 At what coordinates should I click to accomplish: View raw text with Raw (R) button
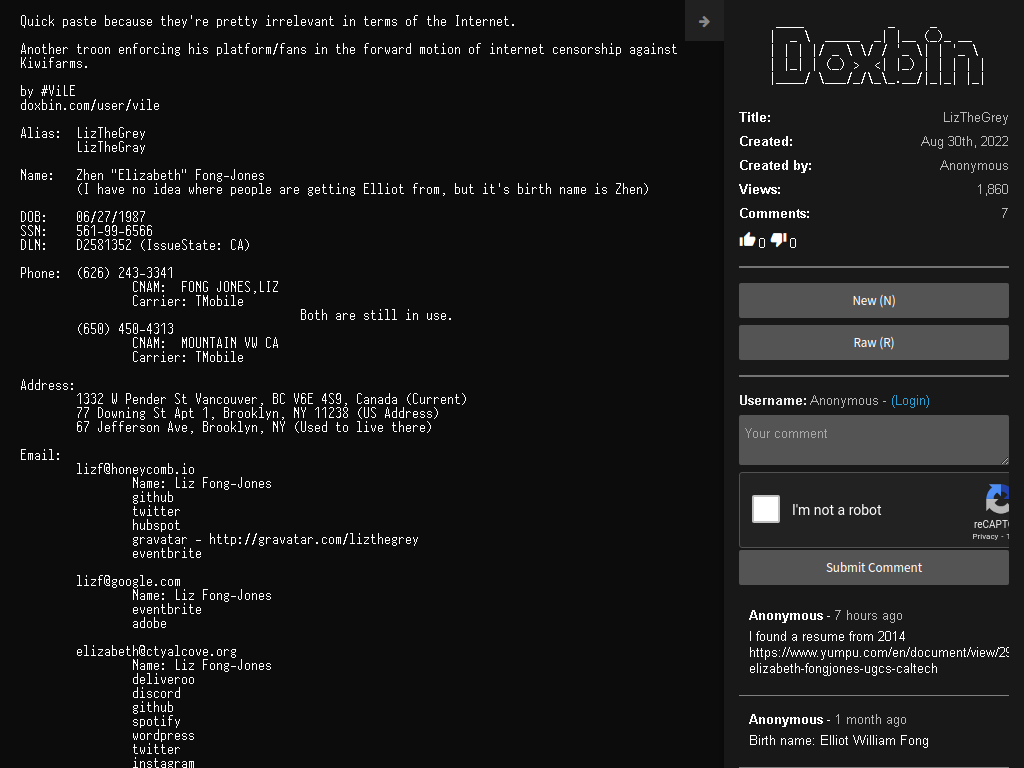pyautogui.click(x=874, y=342)
